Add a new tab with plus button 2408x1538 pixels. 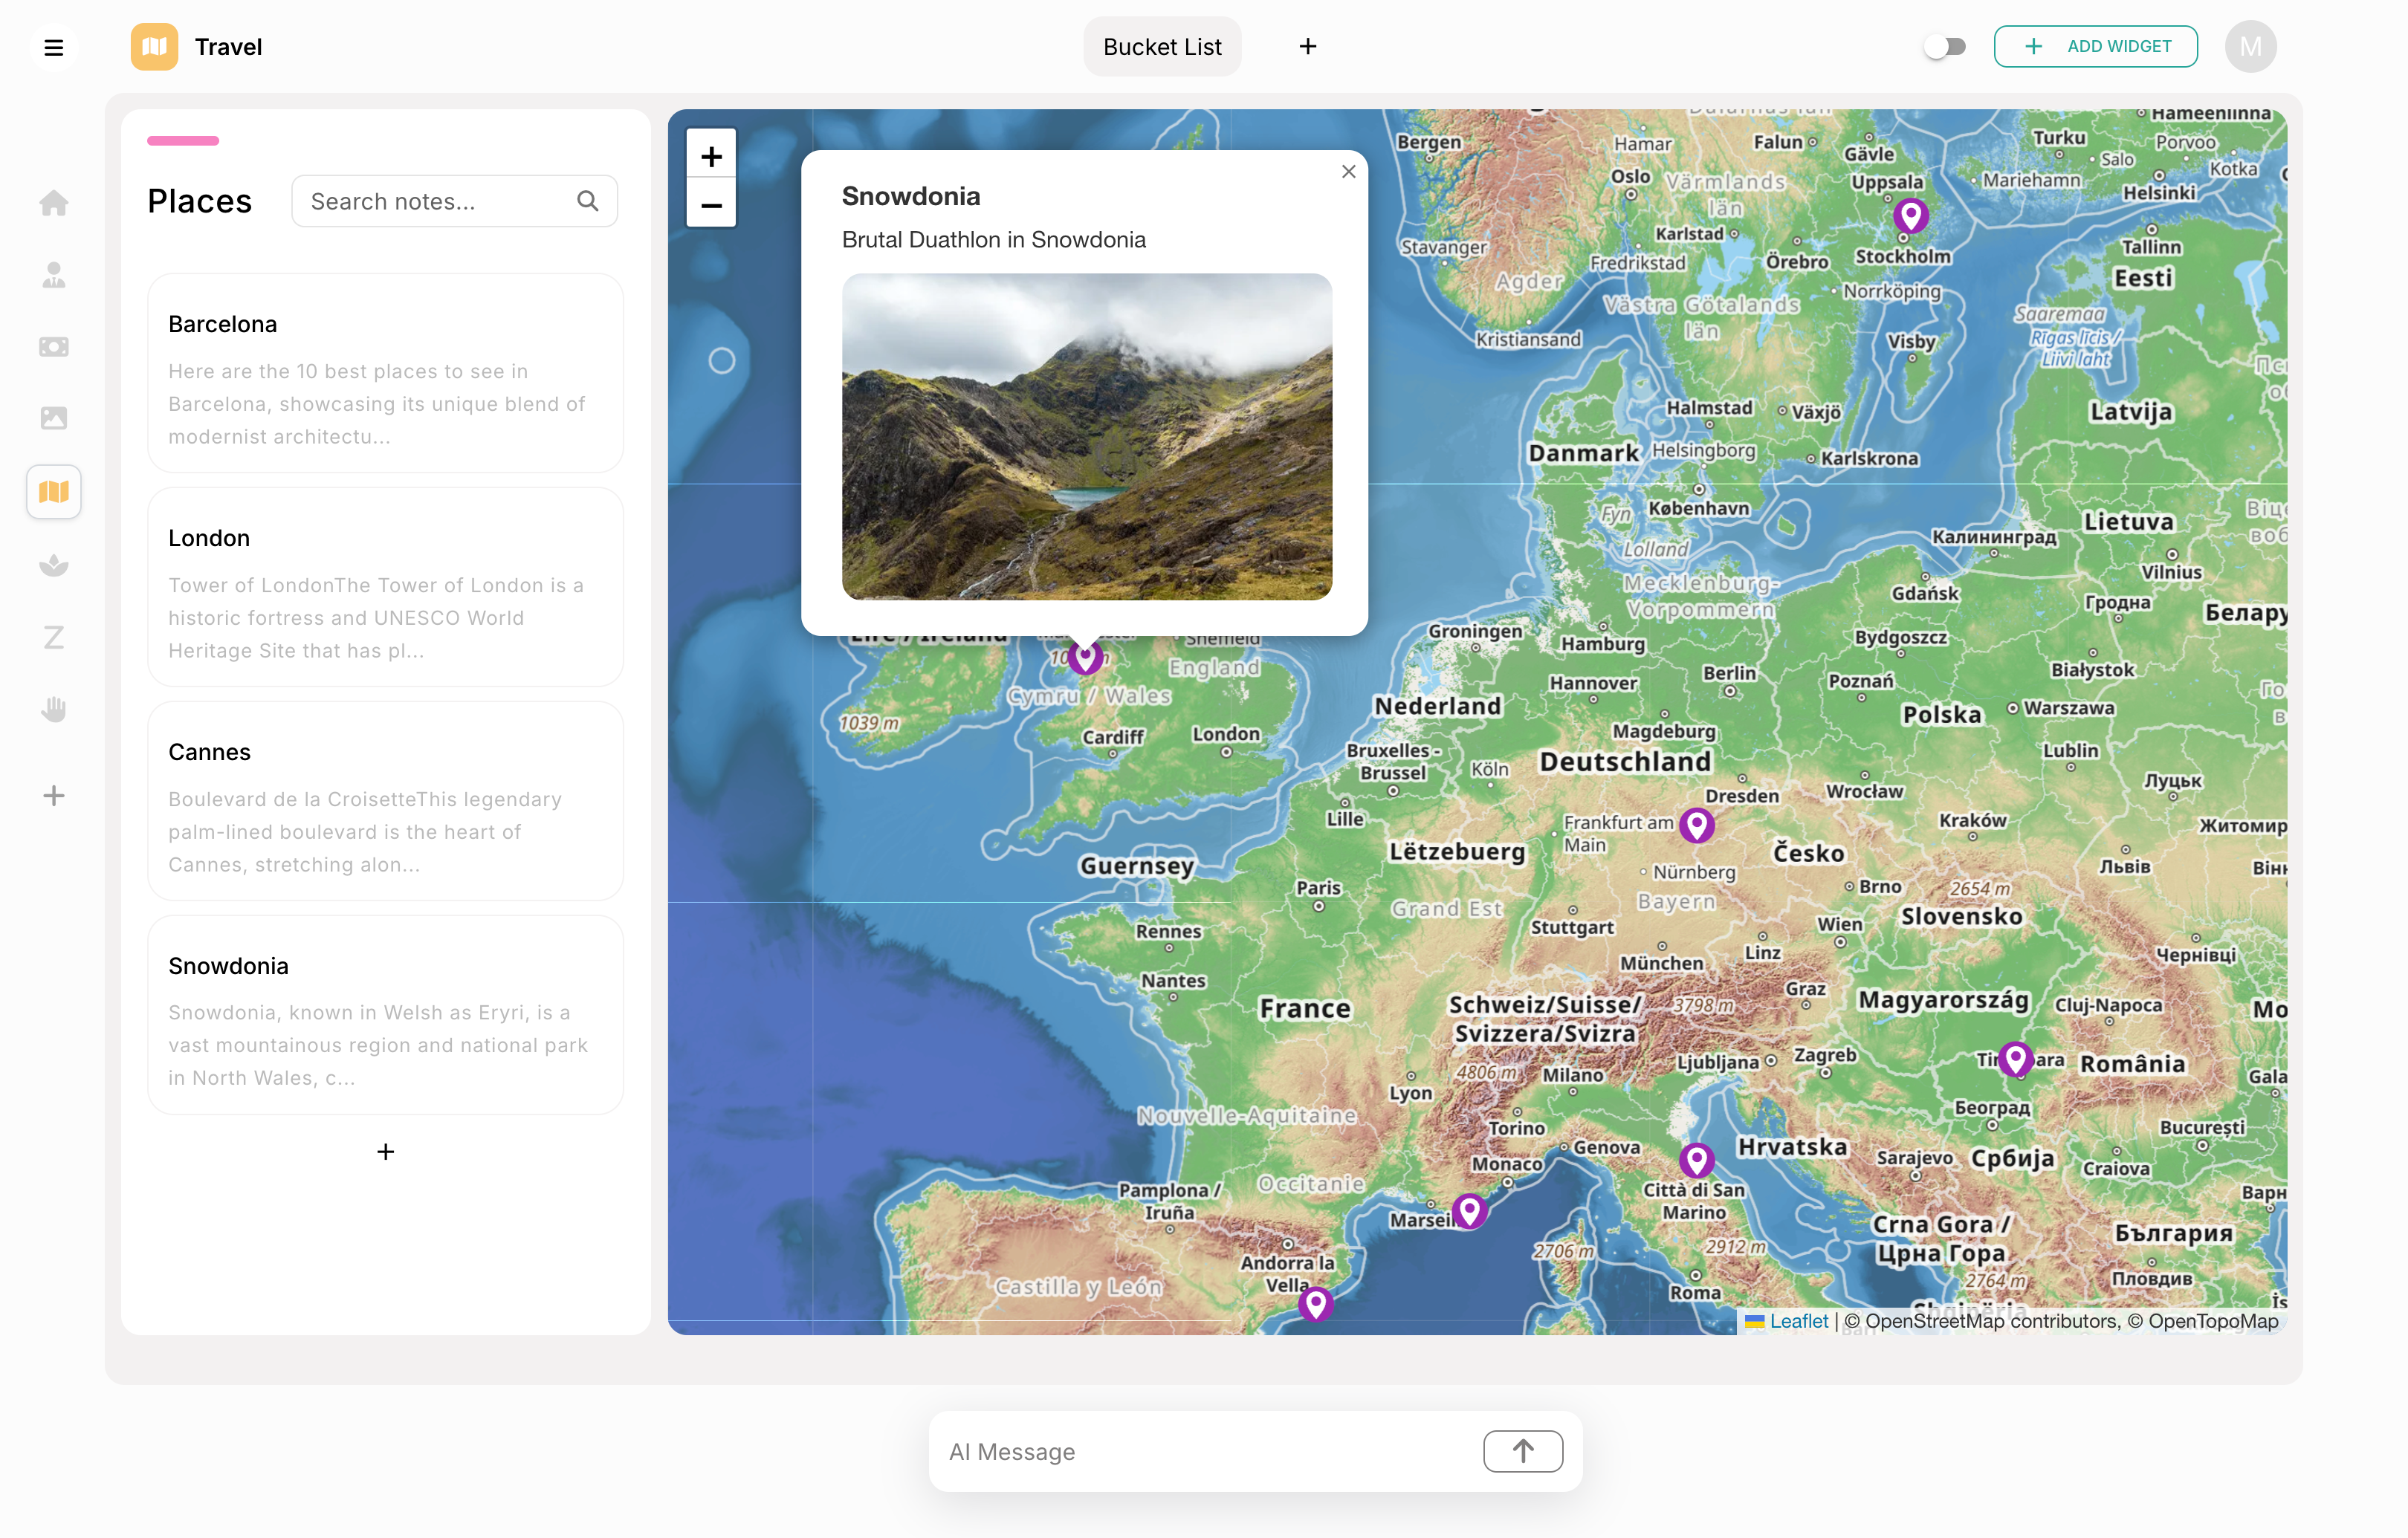(1307, 47)
